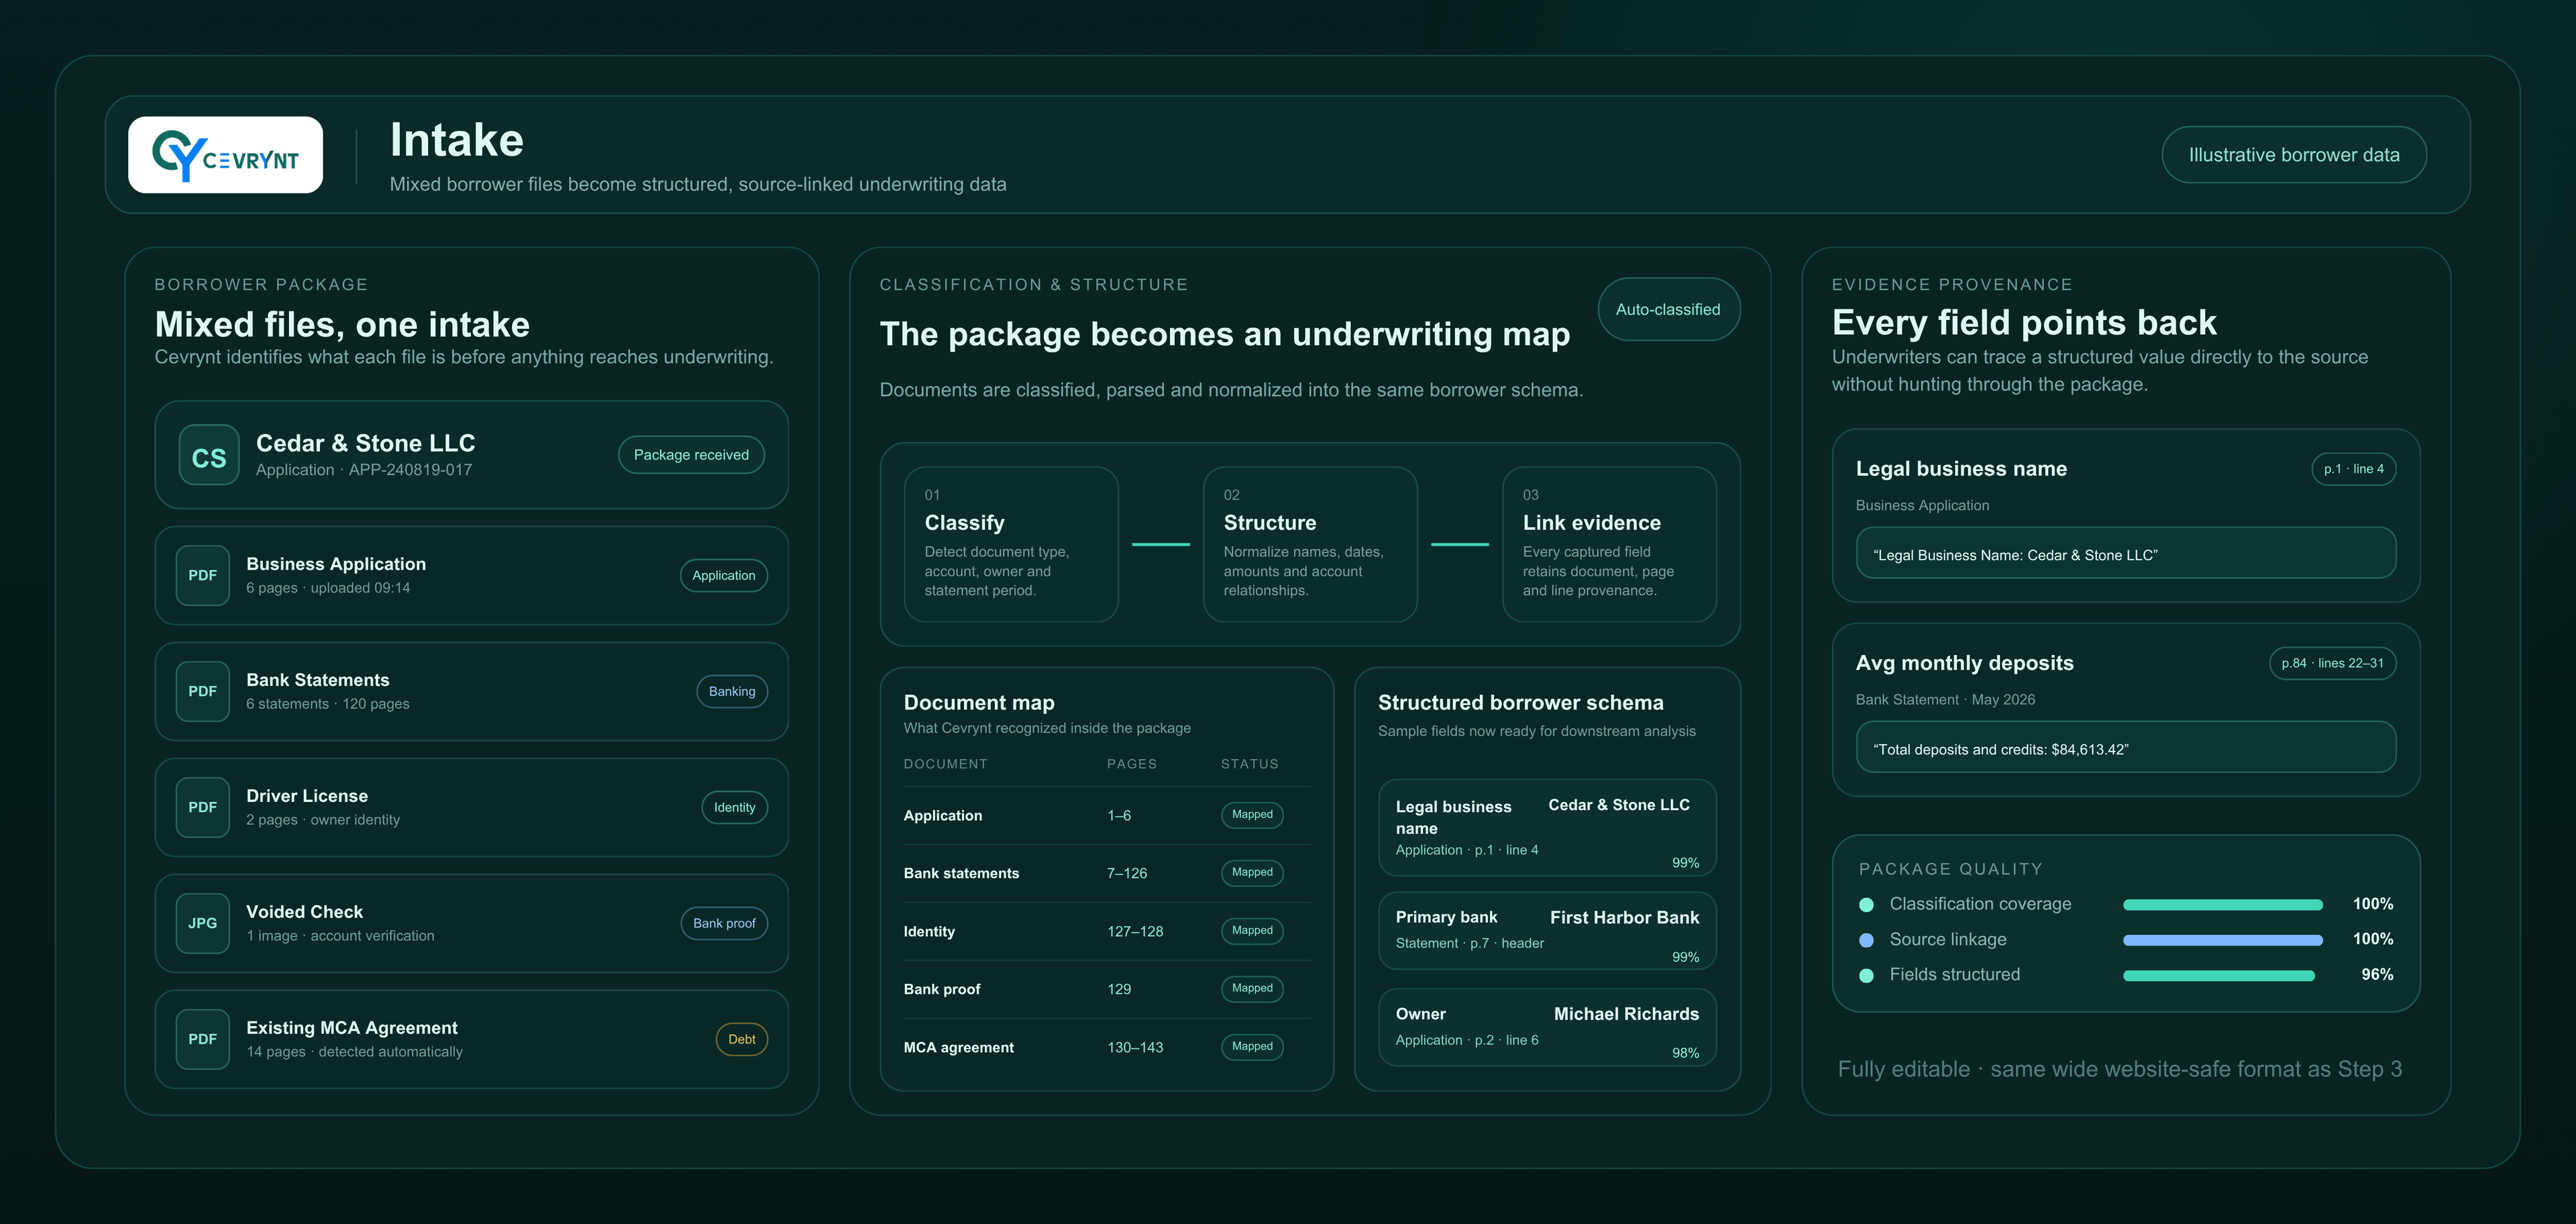Click the Classification coverage progress bar
Screen dimensions: 2576x1224
(x=2223, y=905)
